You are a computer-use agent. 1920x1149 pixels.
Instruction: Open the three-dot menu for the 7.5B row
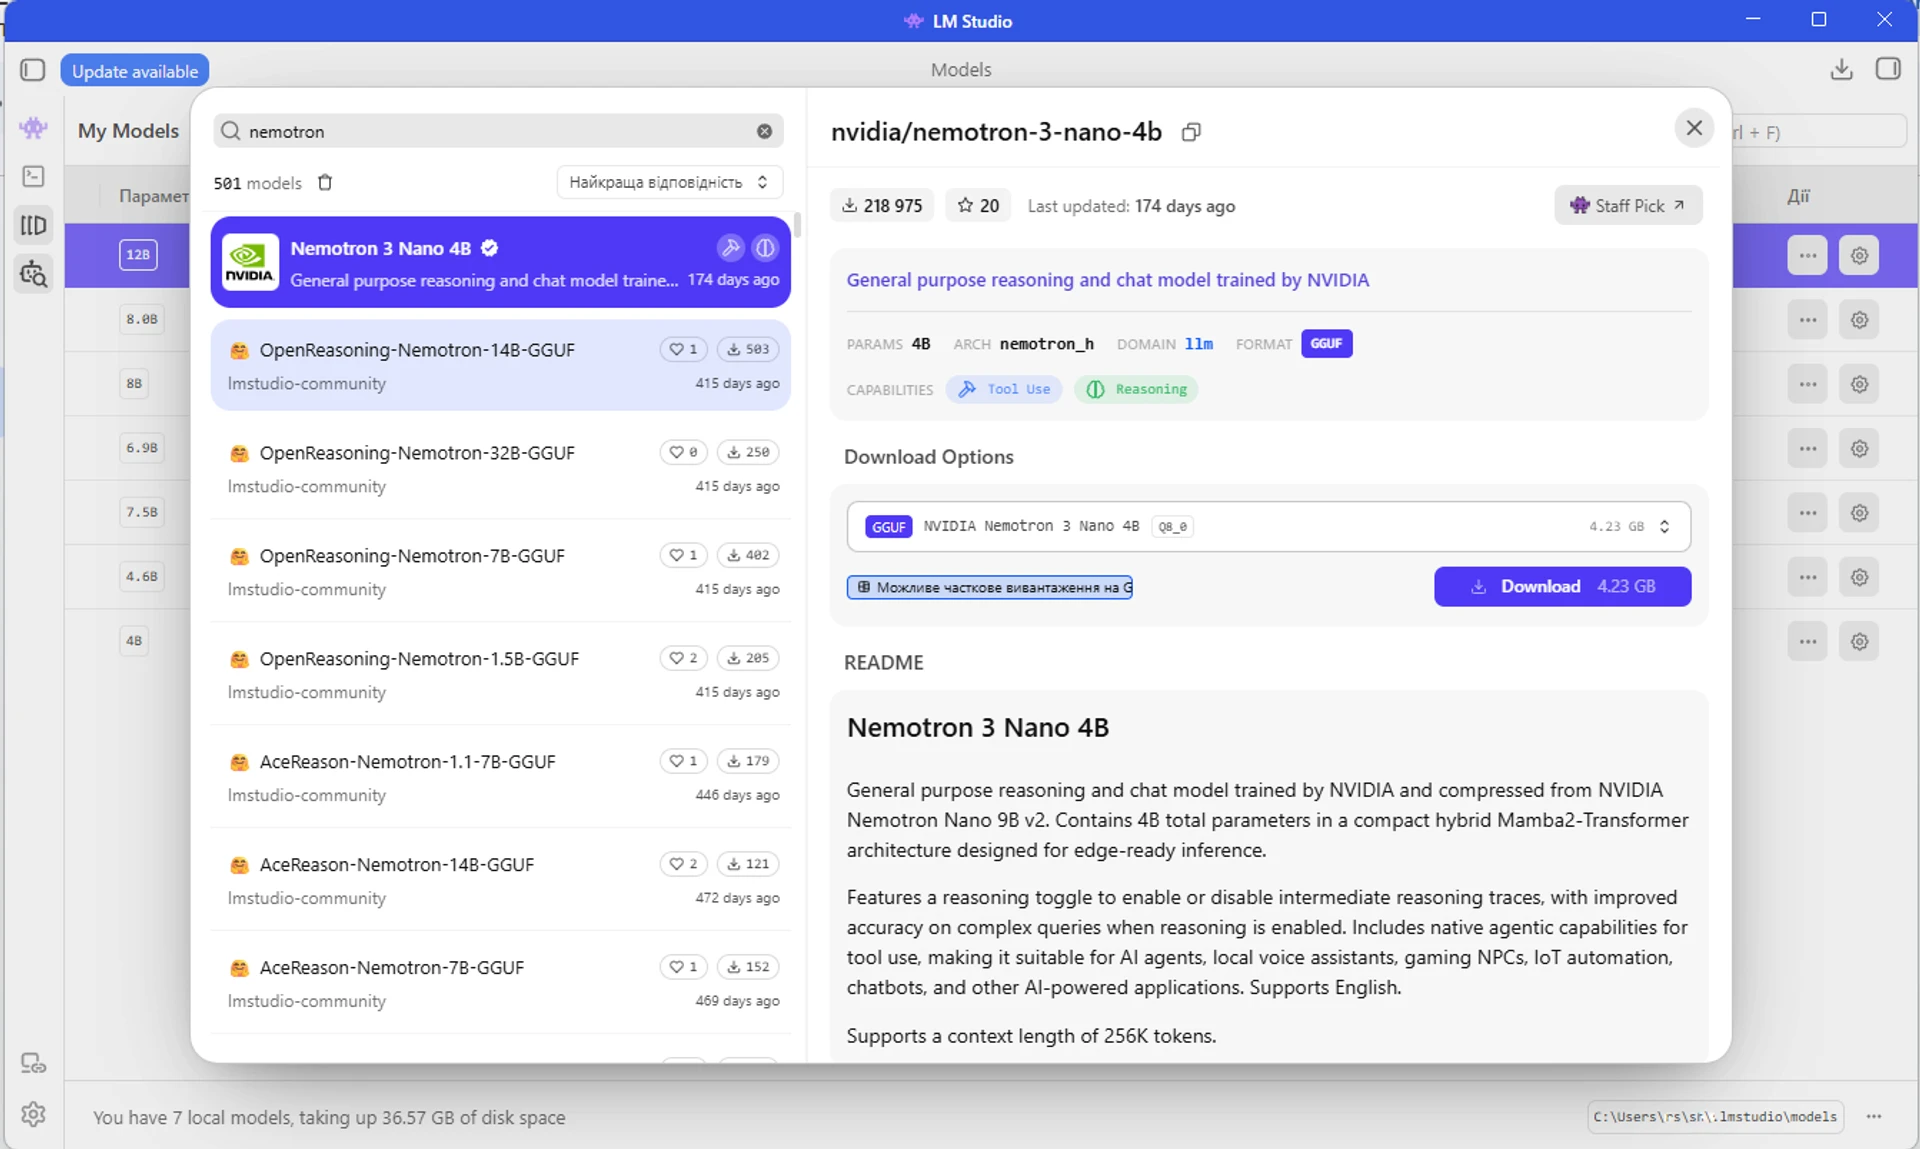[x=1807, y=513]
